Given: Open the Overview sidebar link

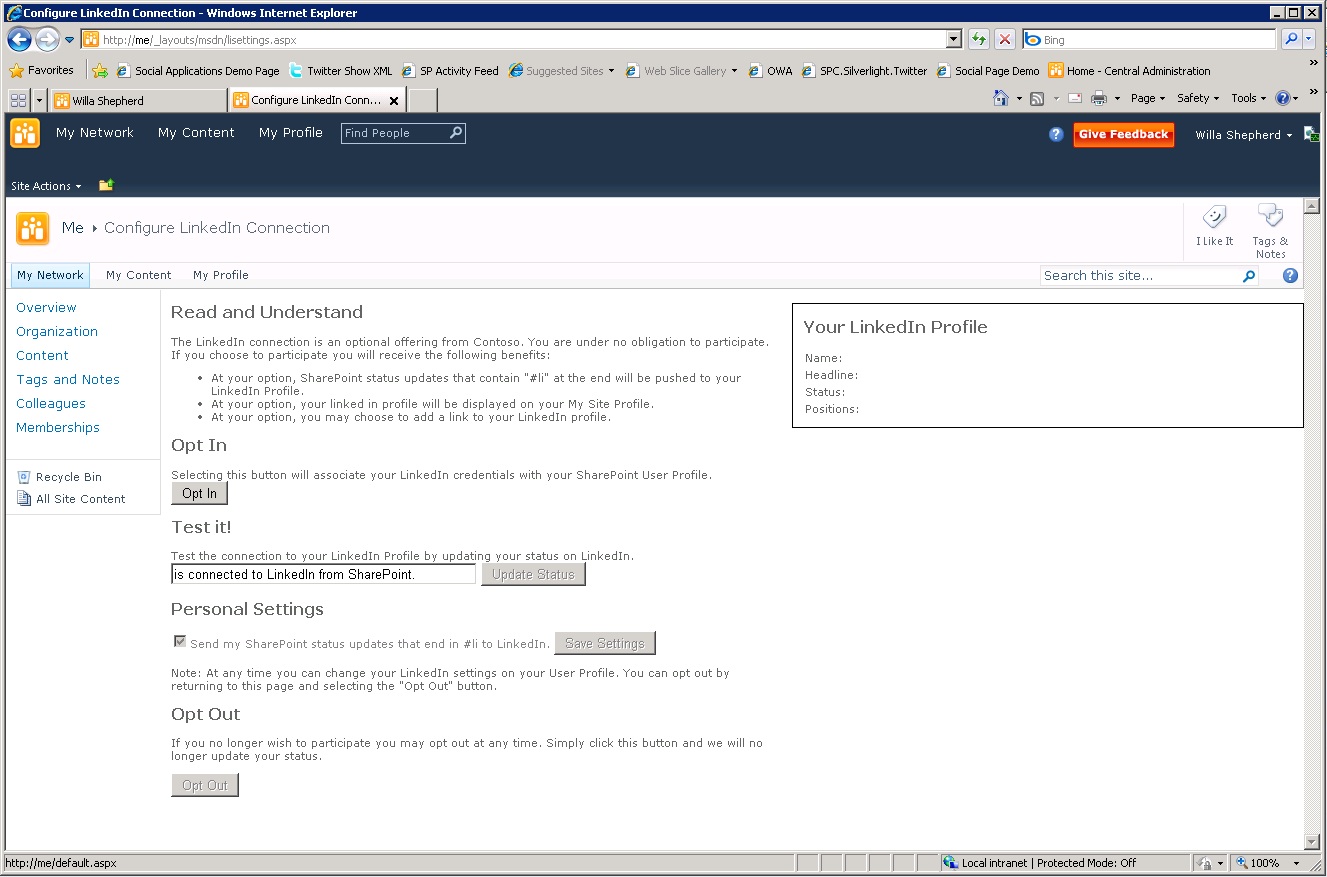Looking at the screenshot, I should click(46, 307).
